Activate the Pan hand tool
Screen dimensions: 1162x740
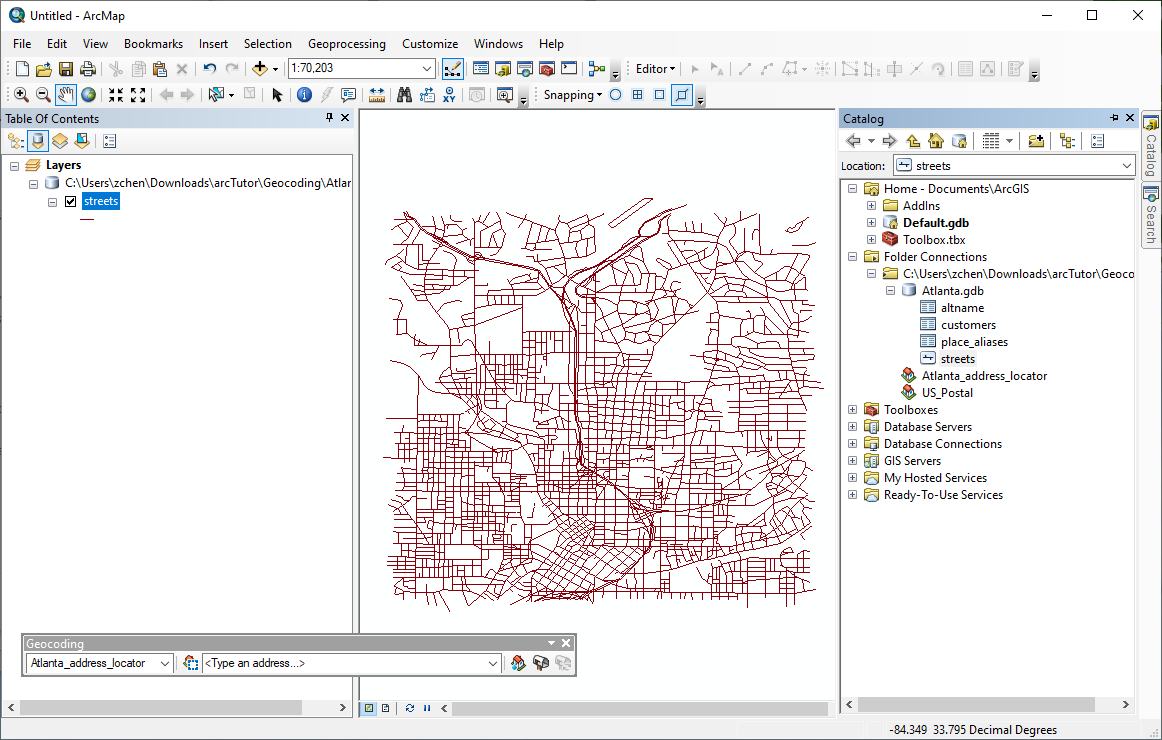tap(66, 95)
